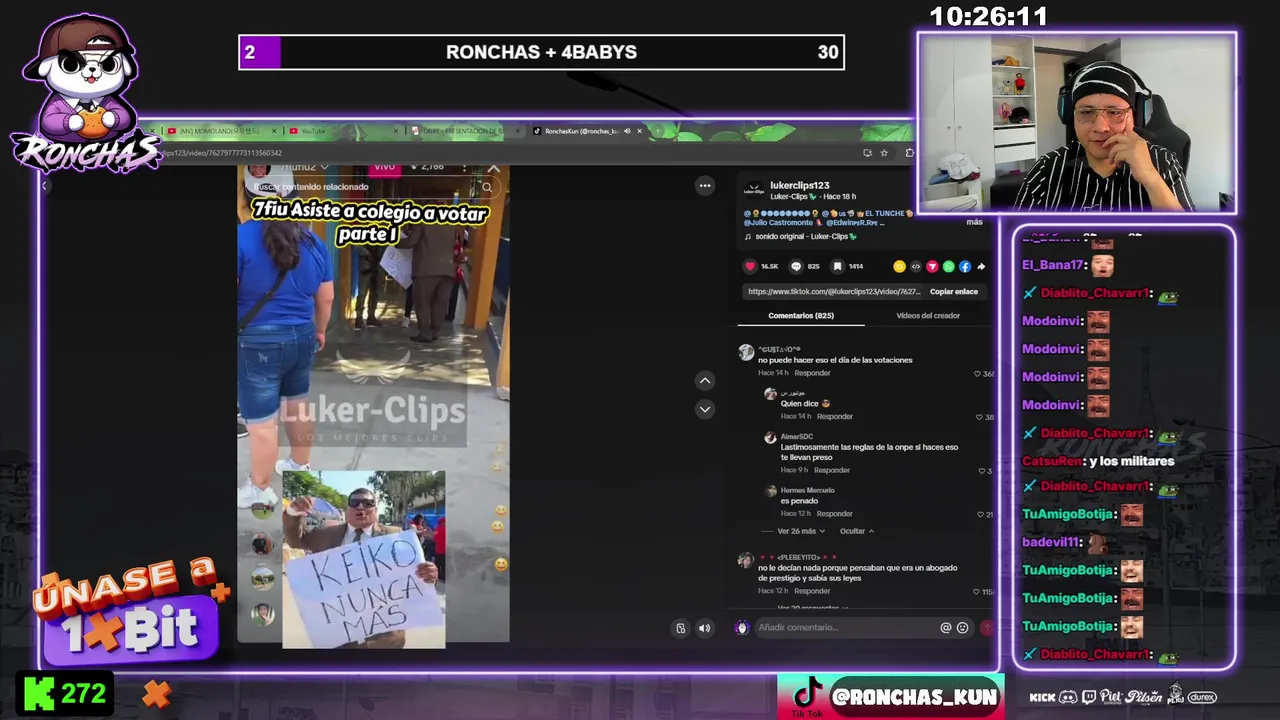Go to next video with down arrow
The height and width of the screenshot is (720, 1280).
pyautogui.click(x=705, y=408)
